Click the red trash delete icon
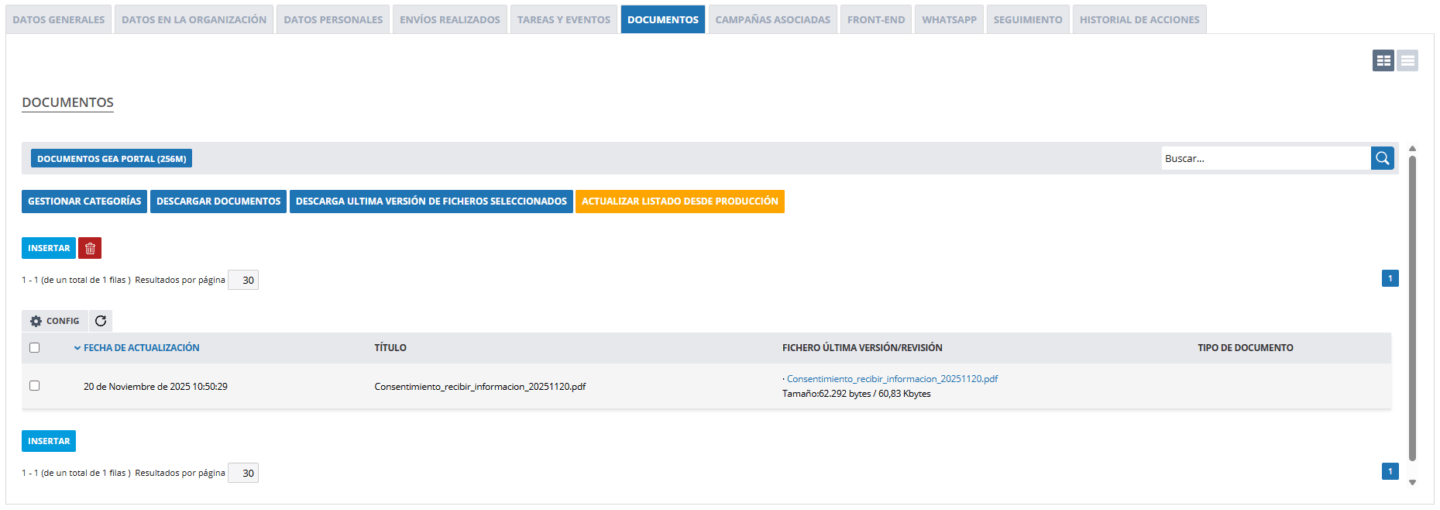The width and height of the screenshot is (1440, 510). [x=90, y=248]
